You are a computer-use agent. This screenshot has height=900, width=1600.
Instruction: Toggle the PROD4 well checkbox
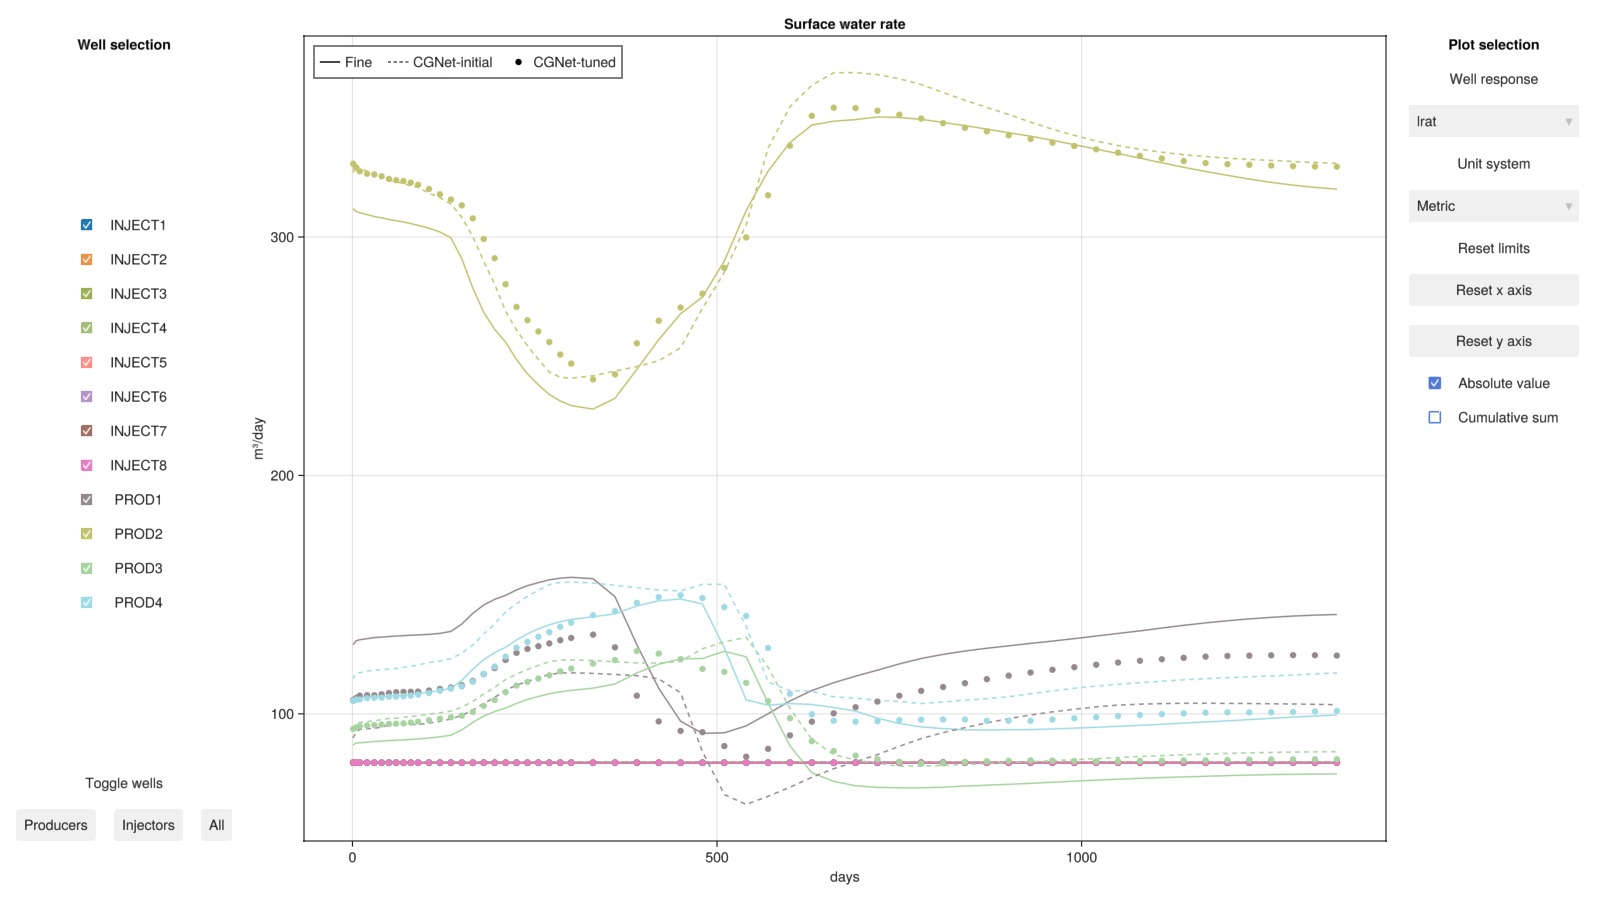(86, 602)
